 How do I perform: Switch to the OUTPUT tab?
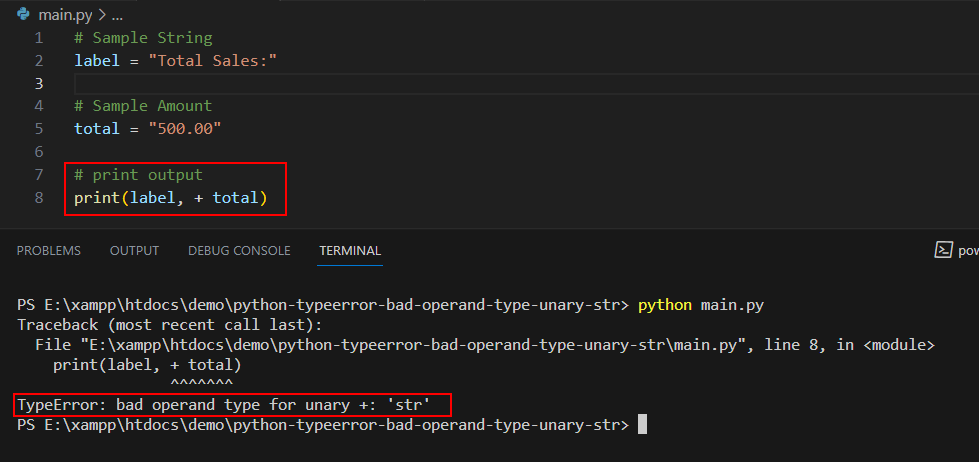click(134, 251)
